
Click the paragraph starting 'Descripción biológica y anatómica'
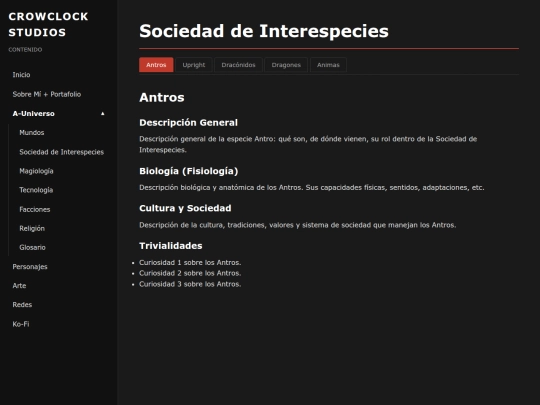[312, 188]
